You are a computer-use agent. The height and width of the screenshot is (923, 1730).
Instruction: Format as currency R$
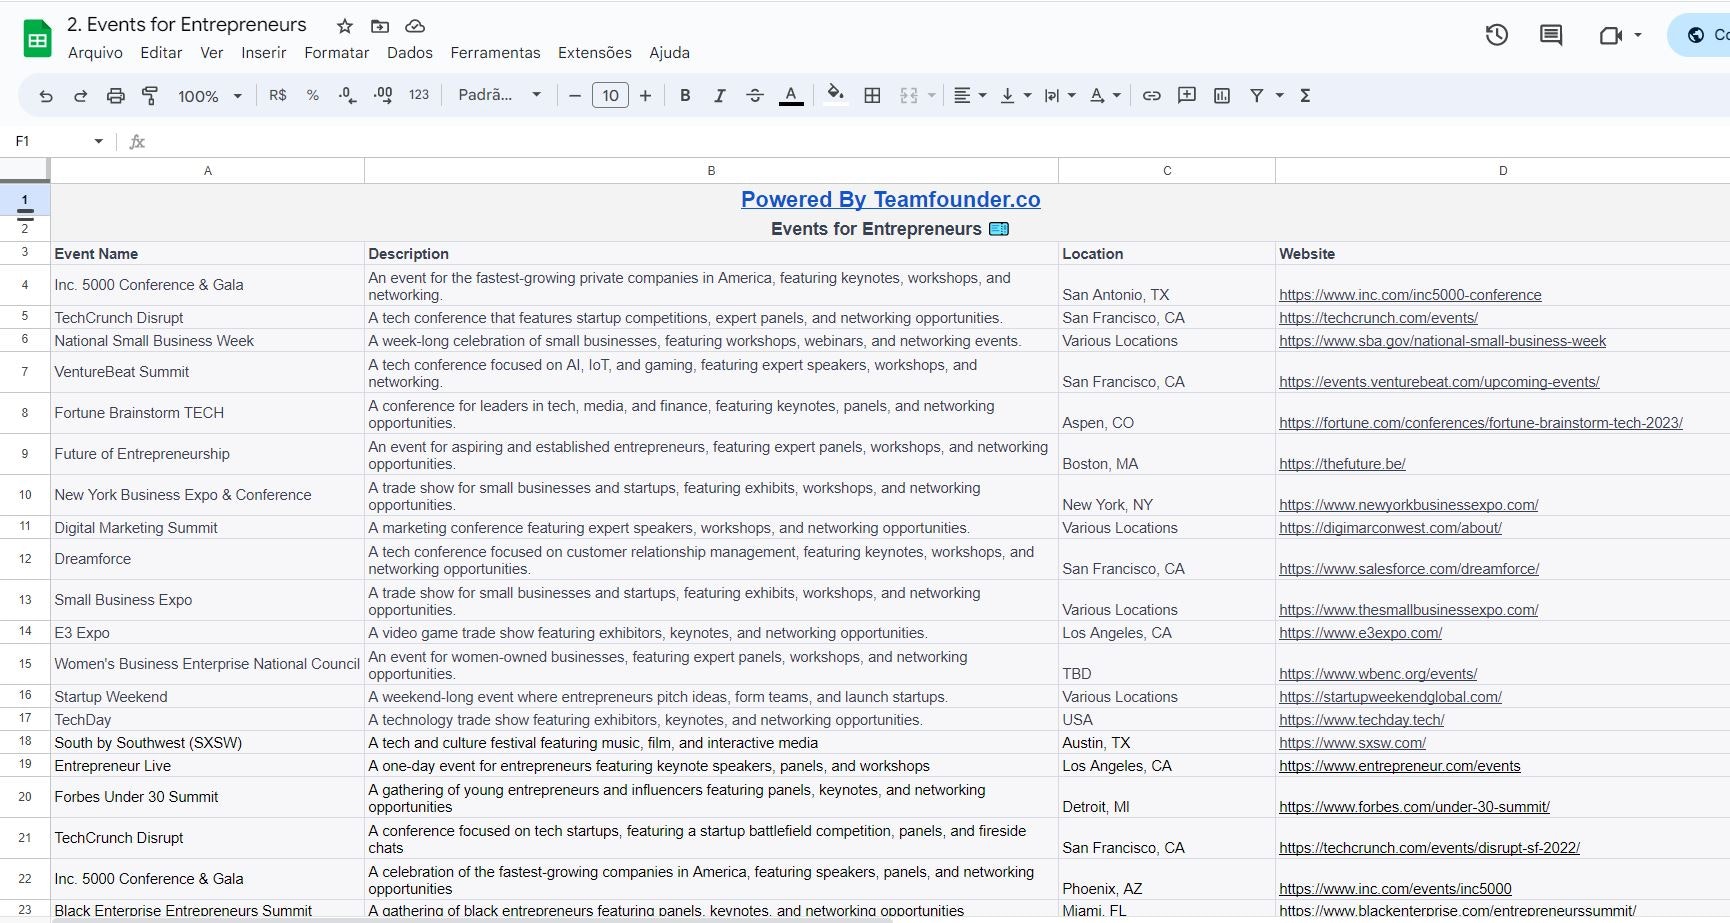[278, 95]
